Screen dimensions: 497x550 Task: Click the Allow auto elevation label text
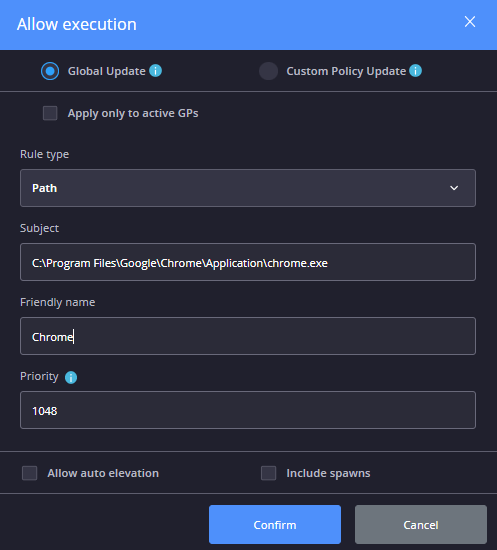point(103,473)
